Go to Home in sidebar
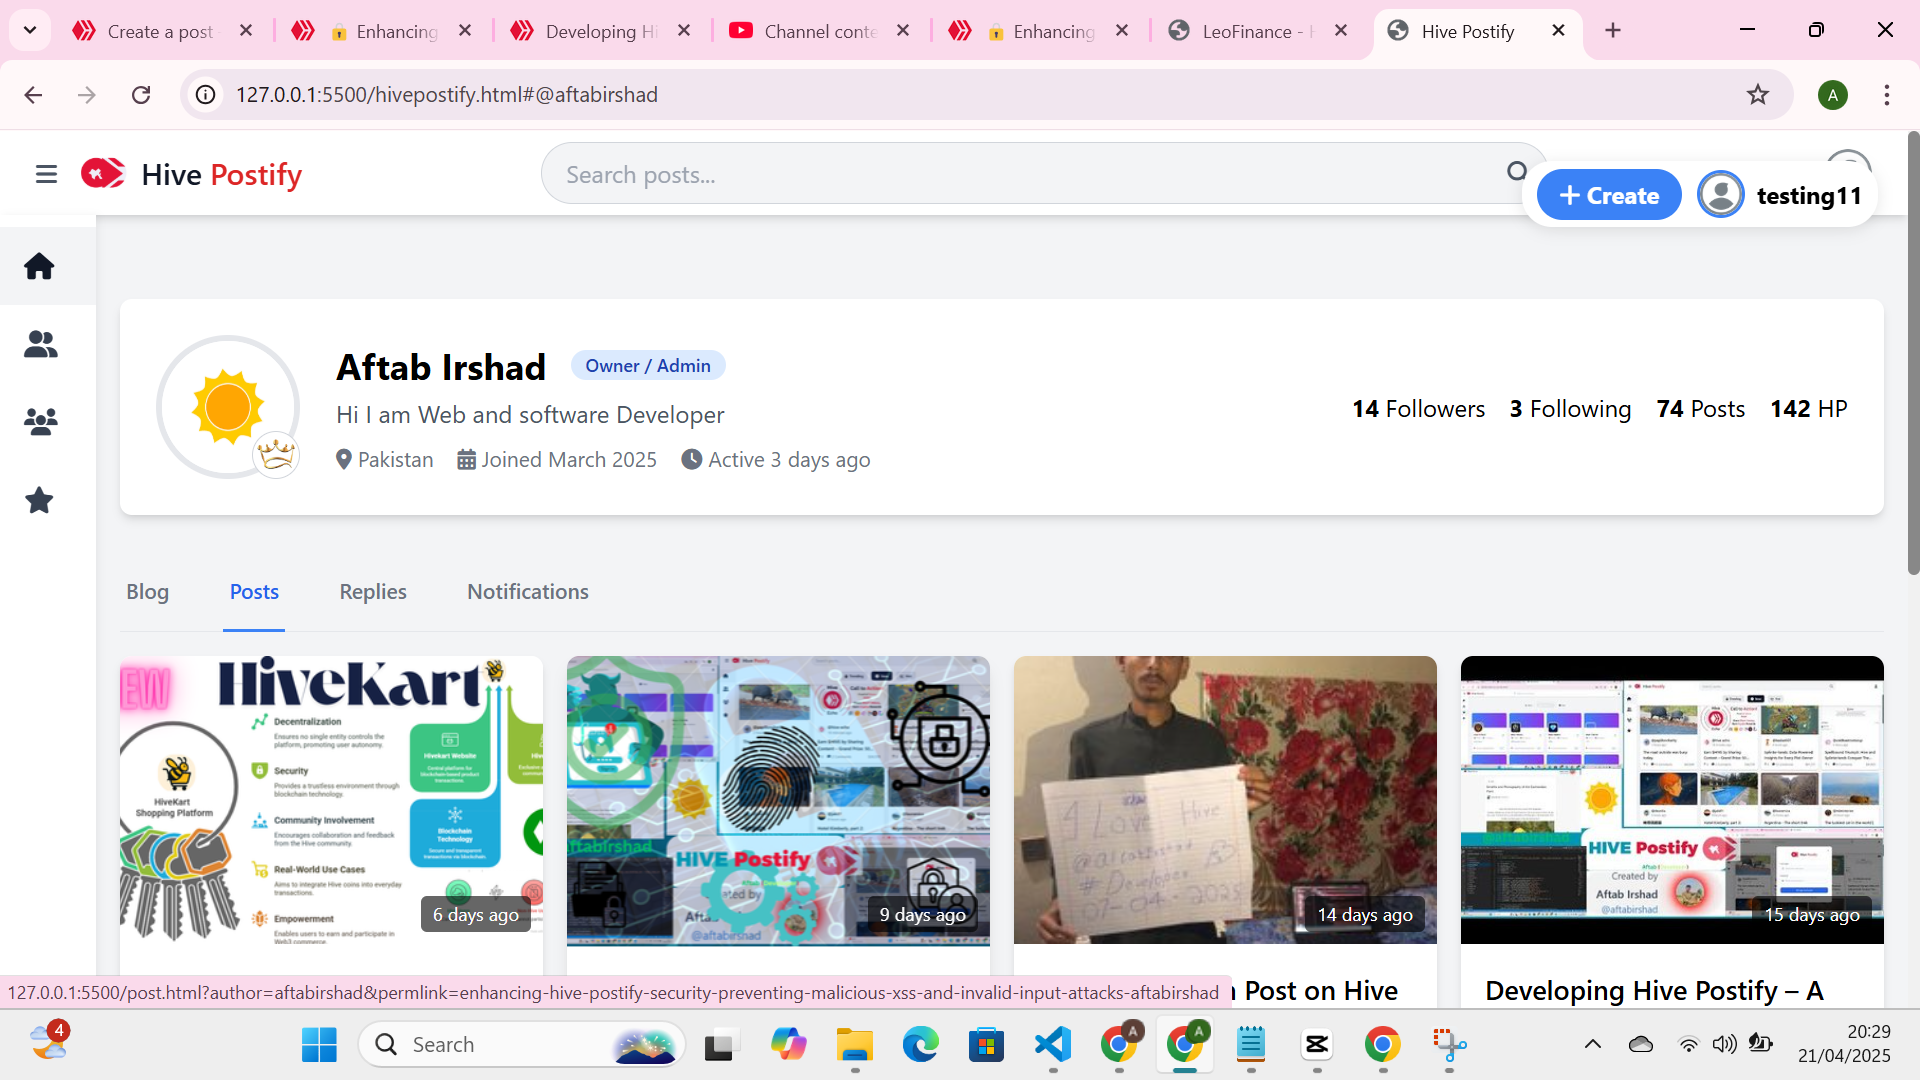 click(x=39, y=266)
